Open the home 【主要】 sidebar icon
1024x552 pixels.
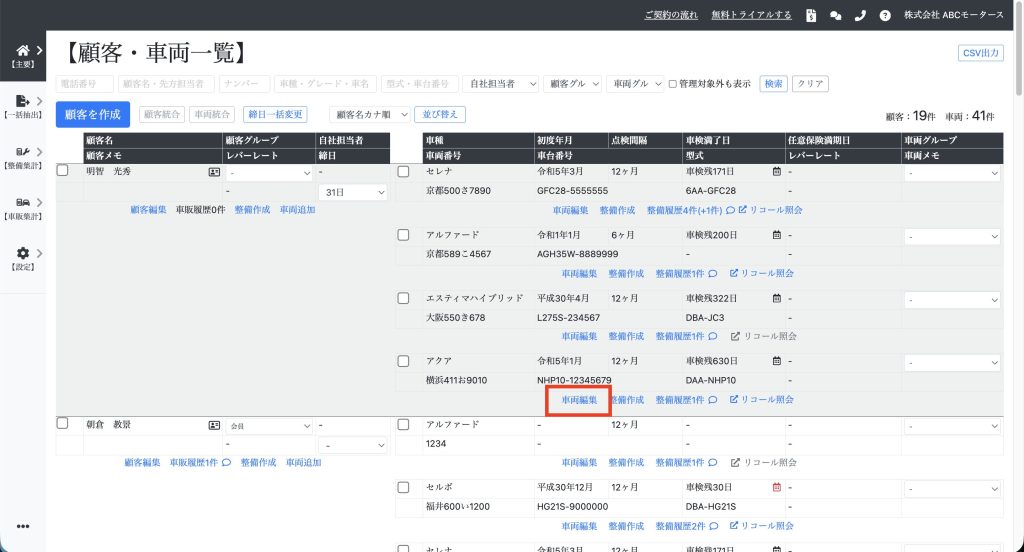pos(23,50)
